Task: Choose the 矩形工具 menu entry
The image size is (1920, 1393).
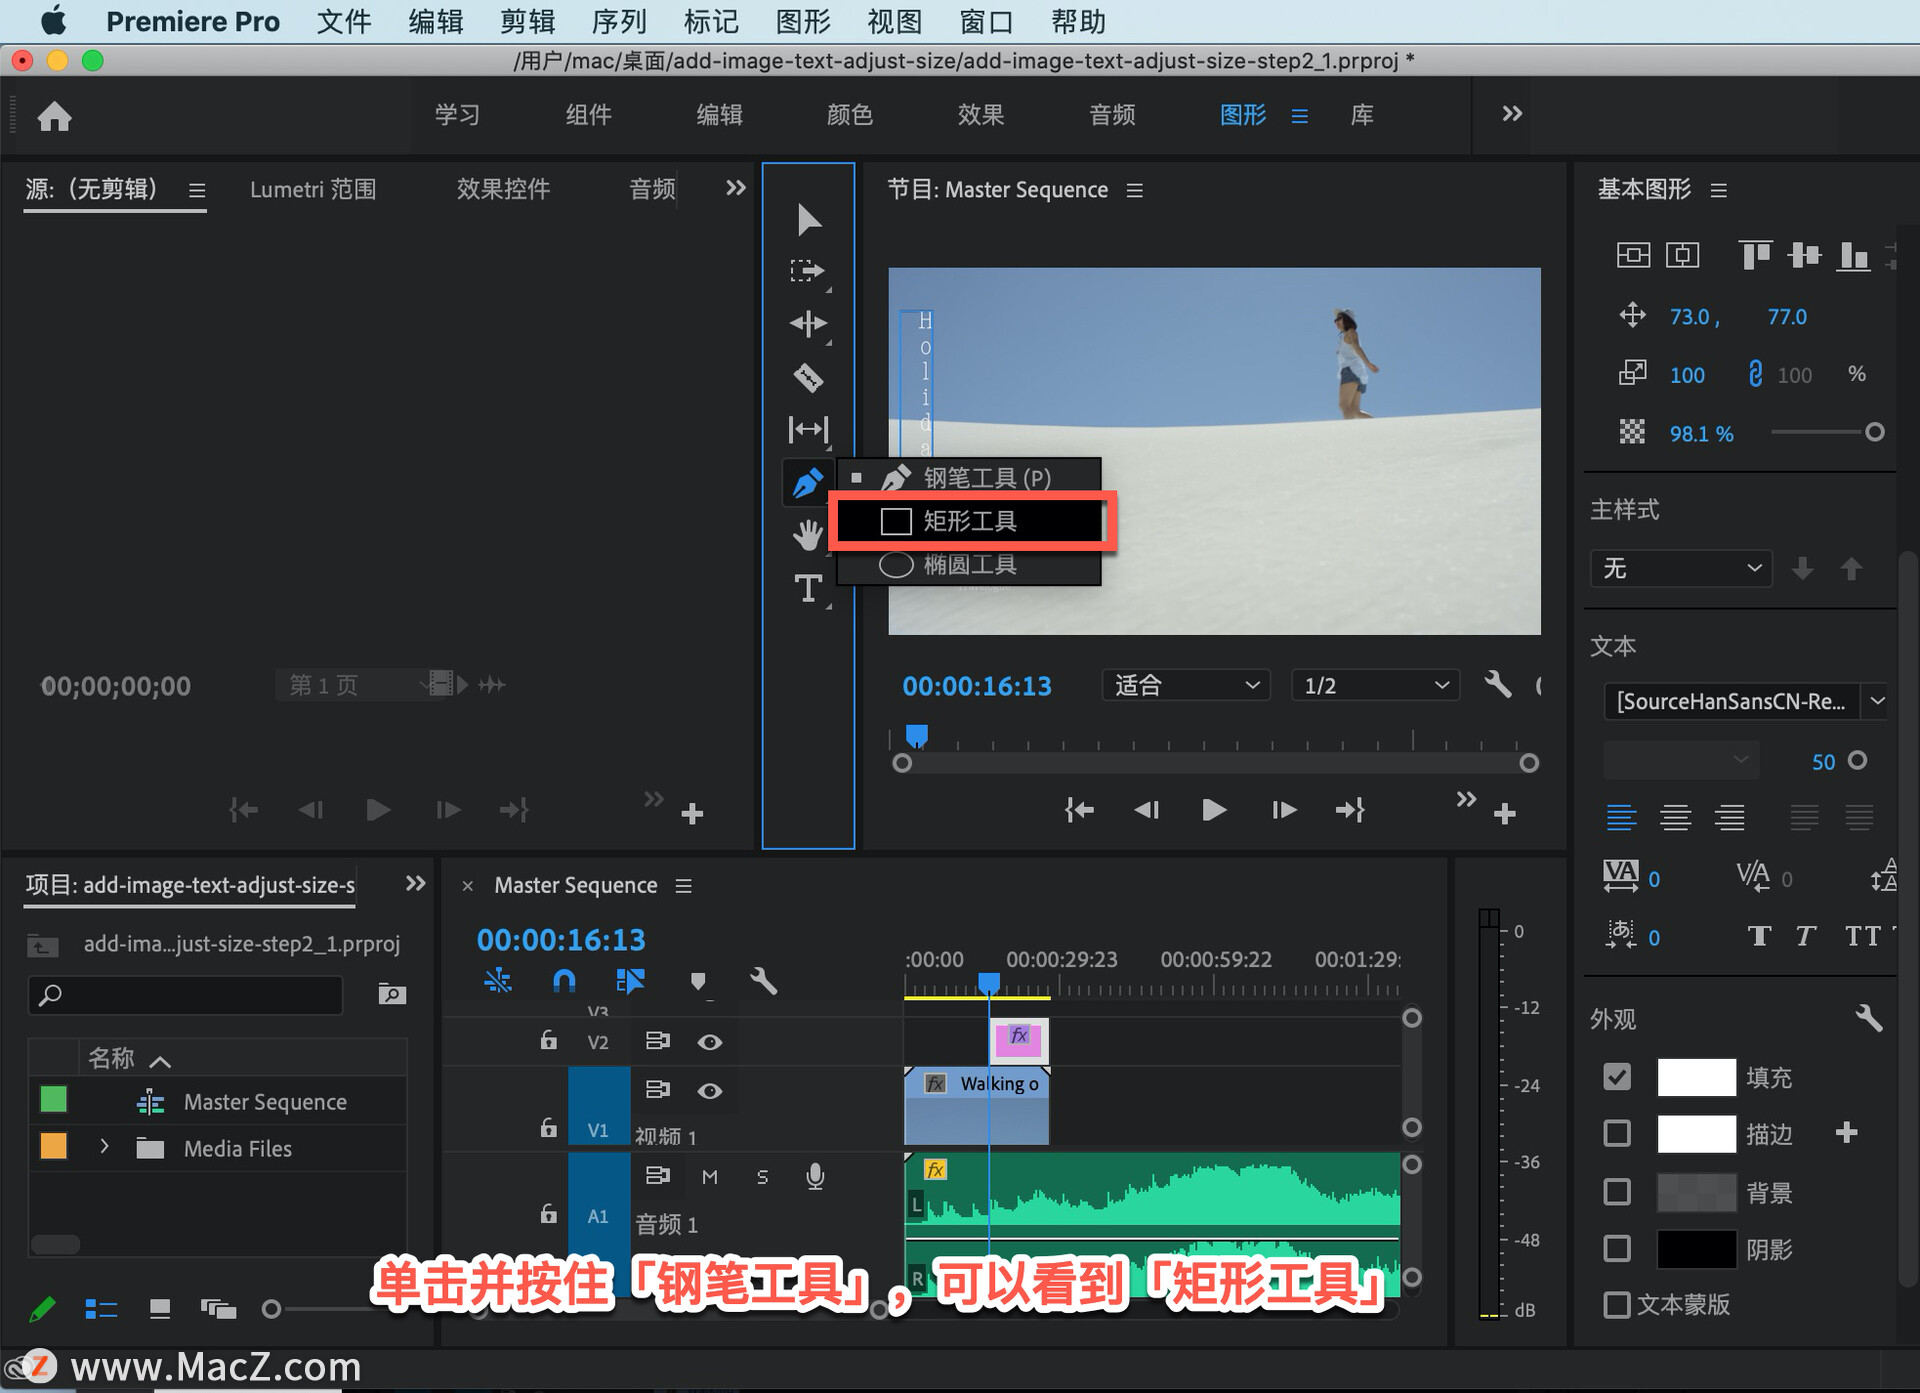Action: click(x=969, y=521)
